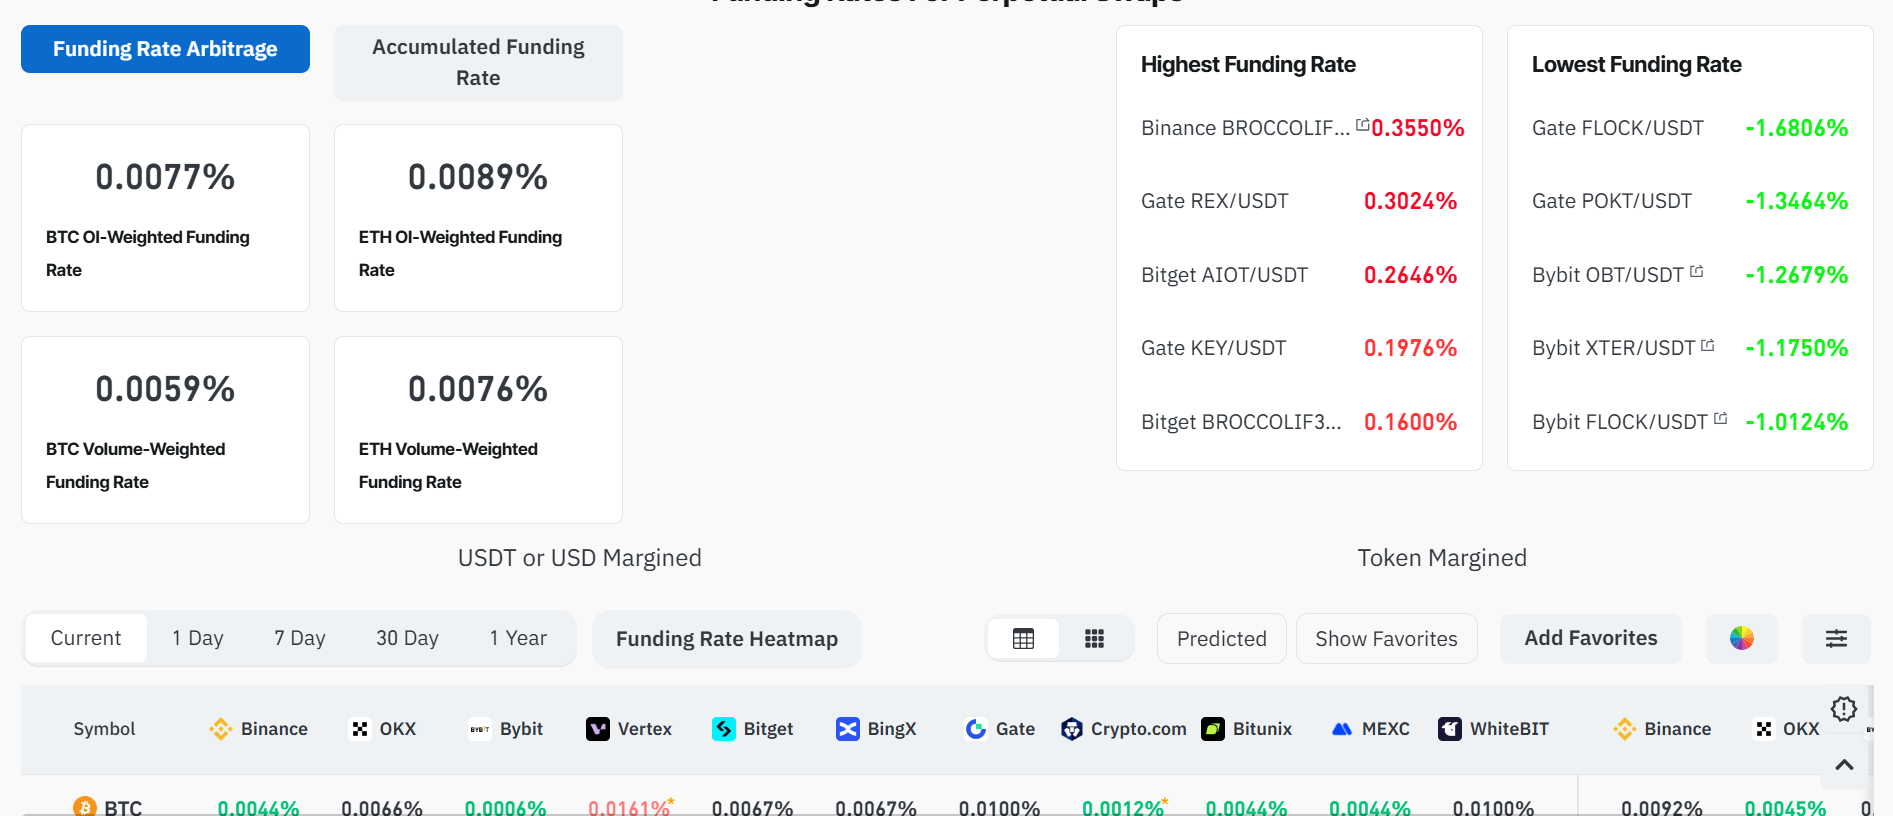Click the Bitunix logo icon
Screen dimensions: 1893x816
coord(1213,729)
